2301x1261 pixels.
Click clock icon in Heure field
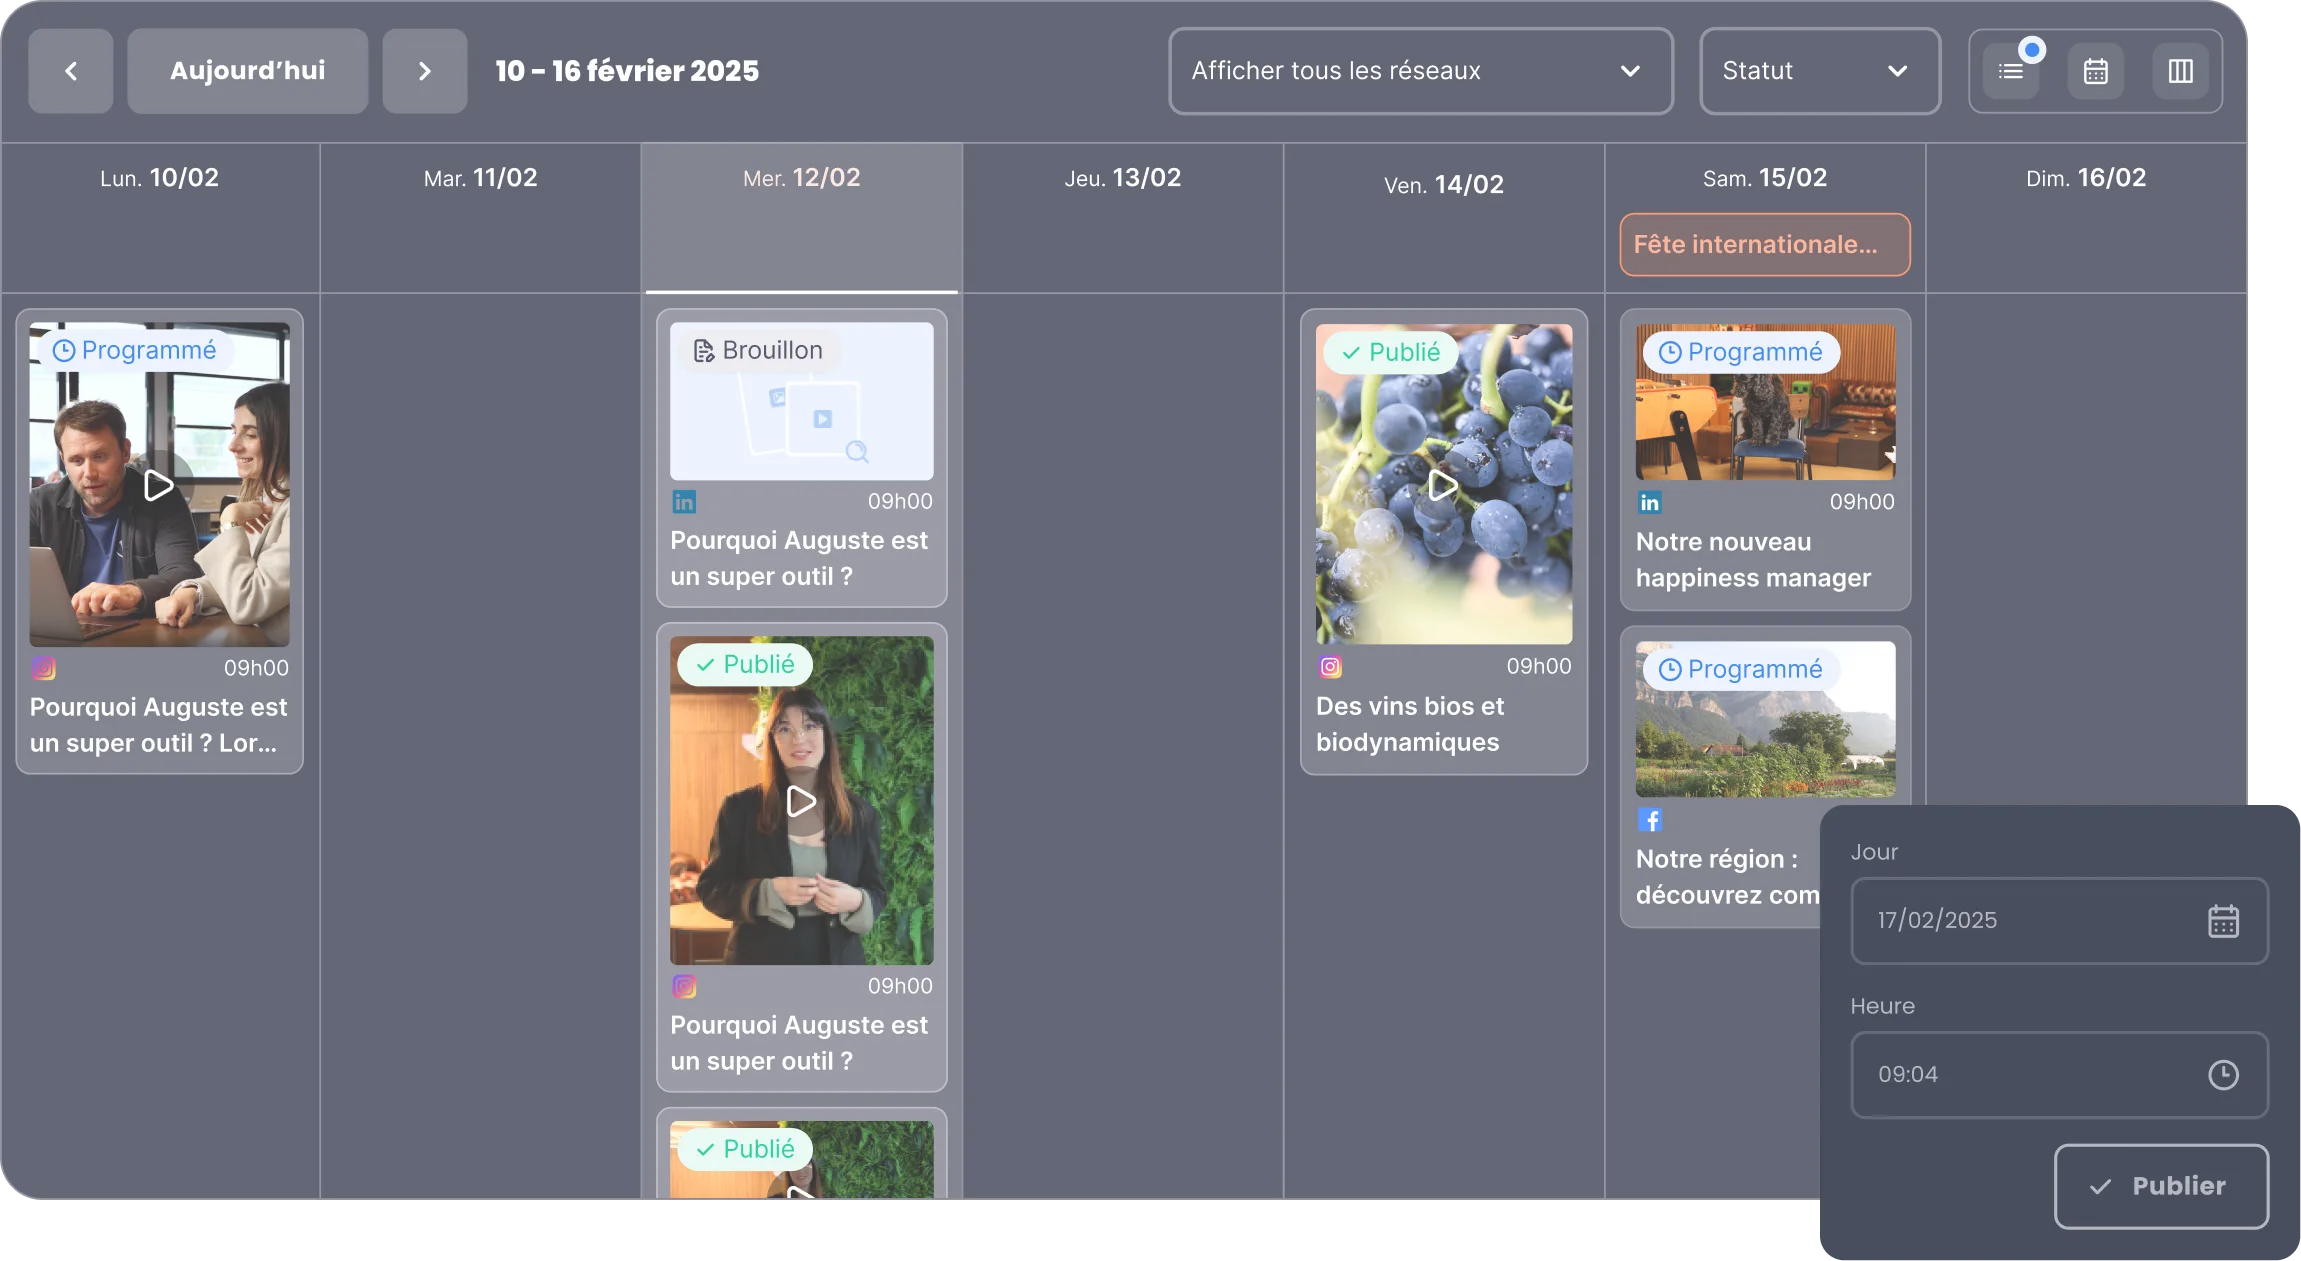coord(2223,1075)
